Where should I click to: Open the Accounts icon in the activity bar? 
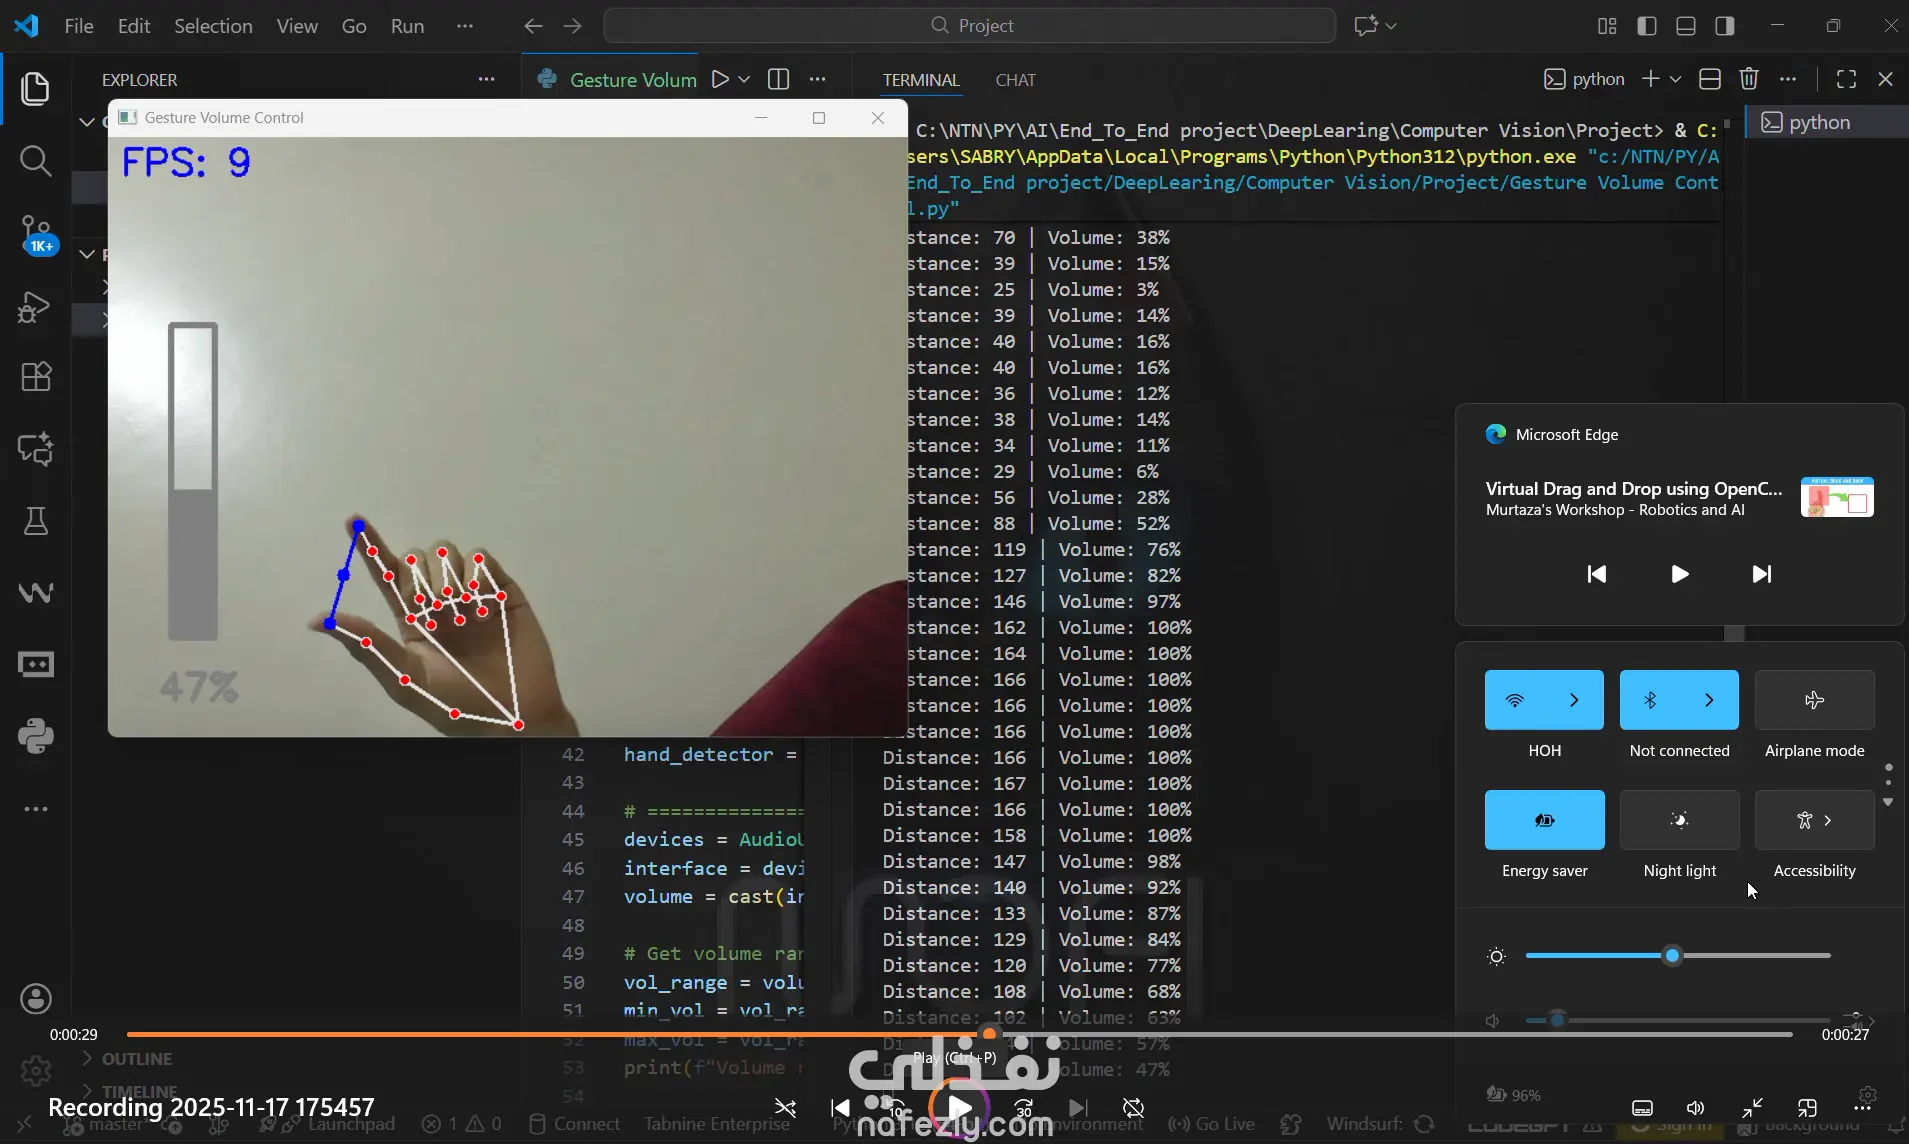[x=36, y=998]
